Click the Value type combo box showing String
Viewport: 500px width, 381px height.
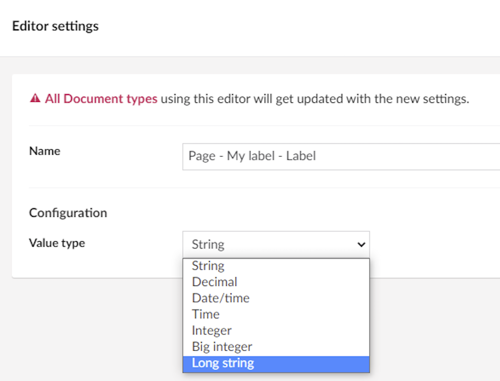coord(276,244)
